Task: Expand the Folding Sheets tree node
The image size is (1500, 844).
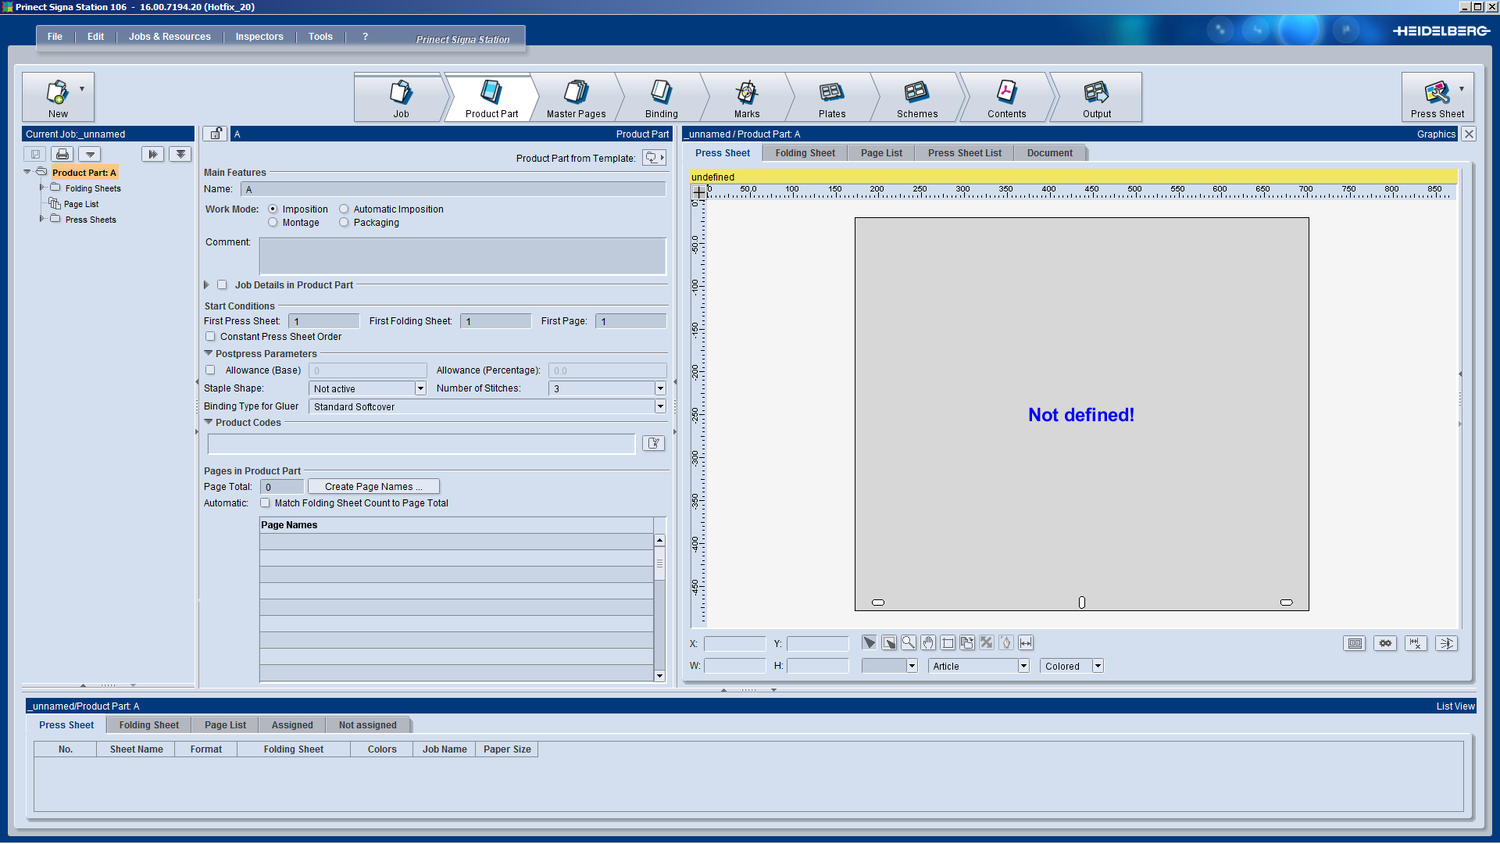Action: click(x=42, y=188)
